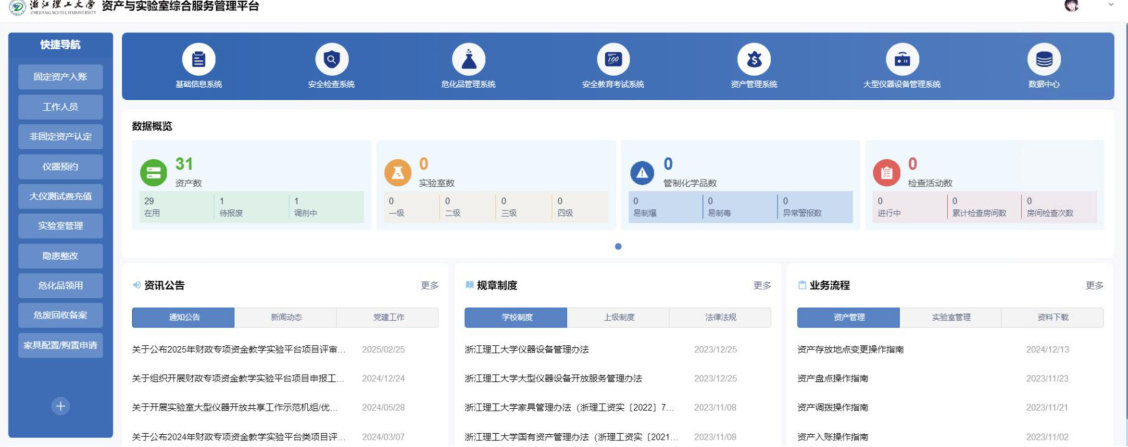Switch to the 上级制度 tab
Viewport: 1128px width, 447px height.
point(618,317)
